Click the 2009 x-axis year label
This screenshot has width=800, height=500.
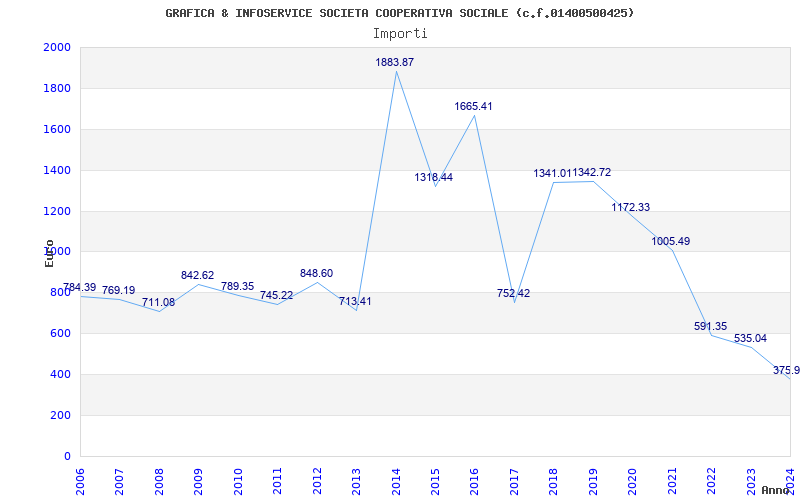tap(198, 482)
